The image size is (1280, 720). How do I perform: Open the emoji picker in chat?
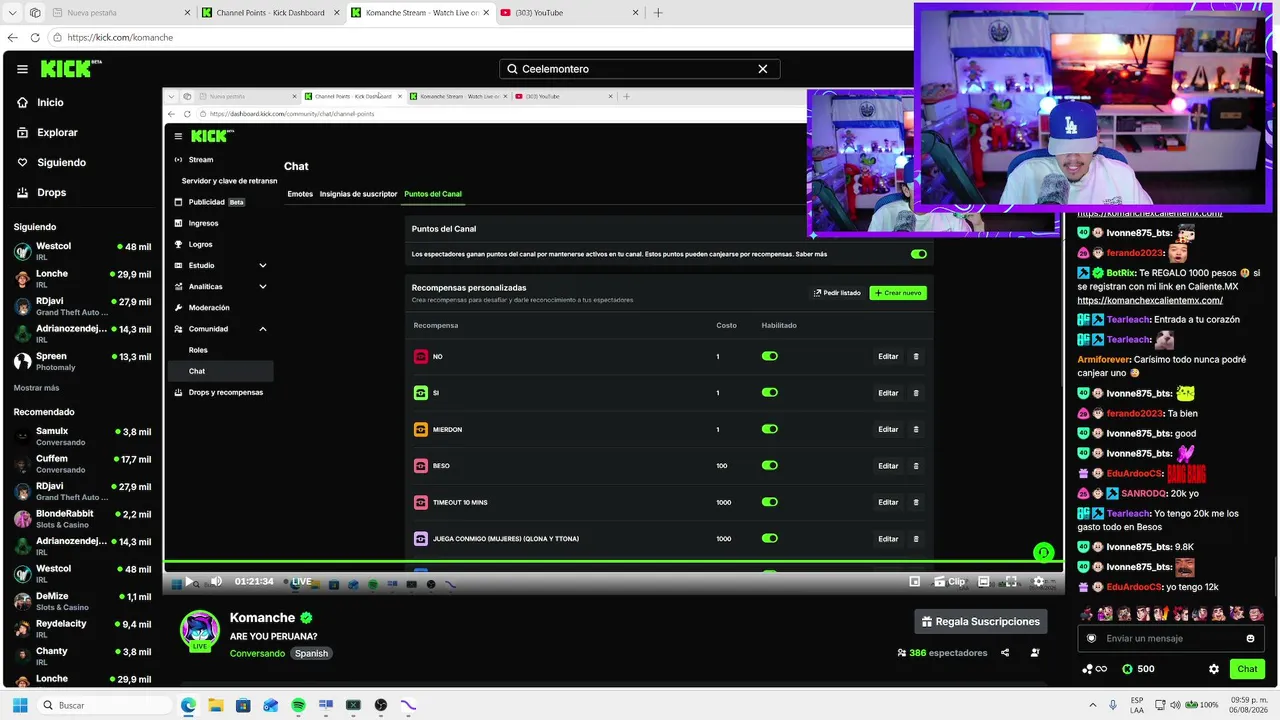(x=1250, y=638)
